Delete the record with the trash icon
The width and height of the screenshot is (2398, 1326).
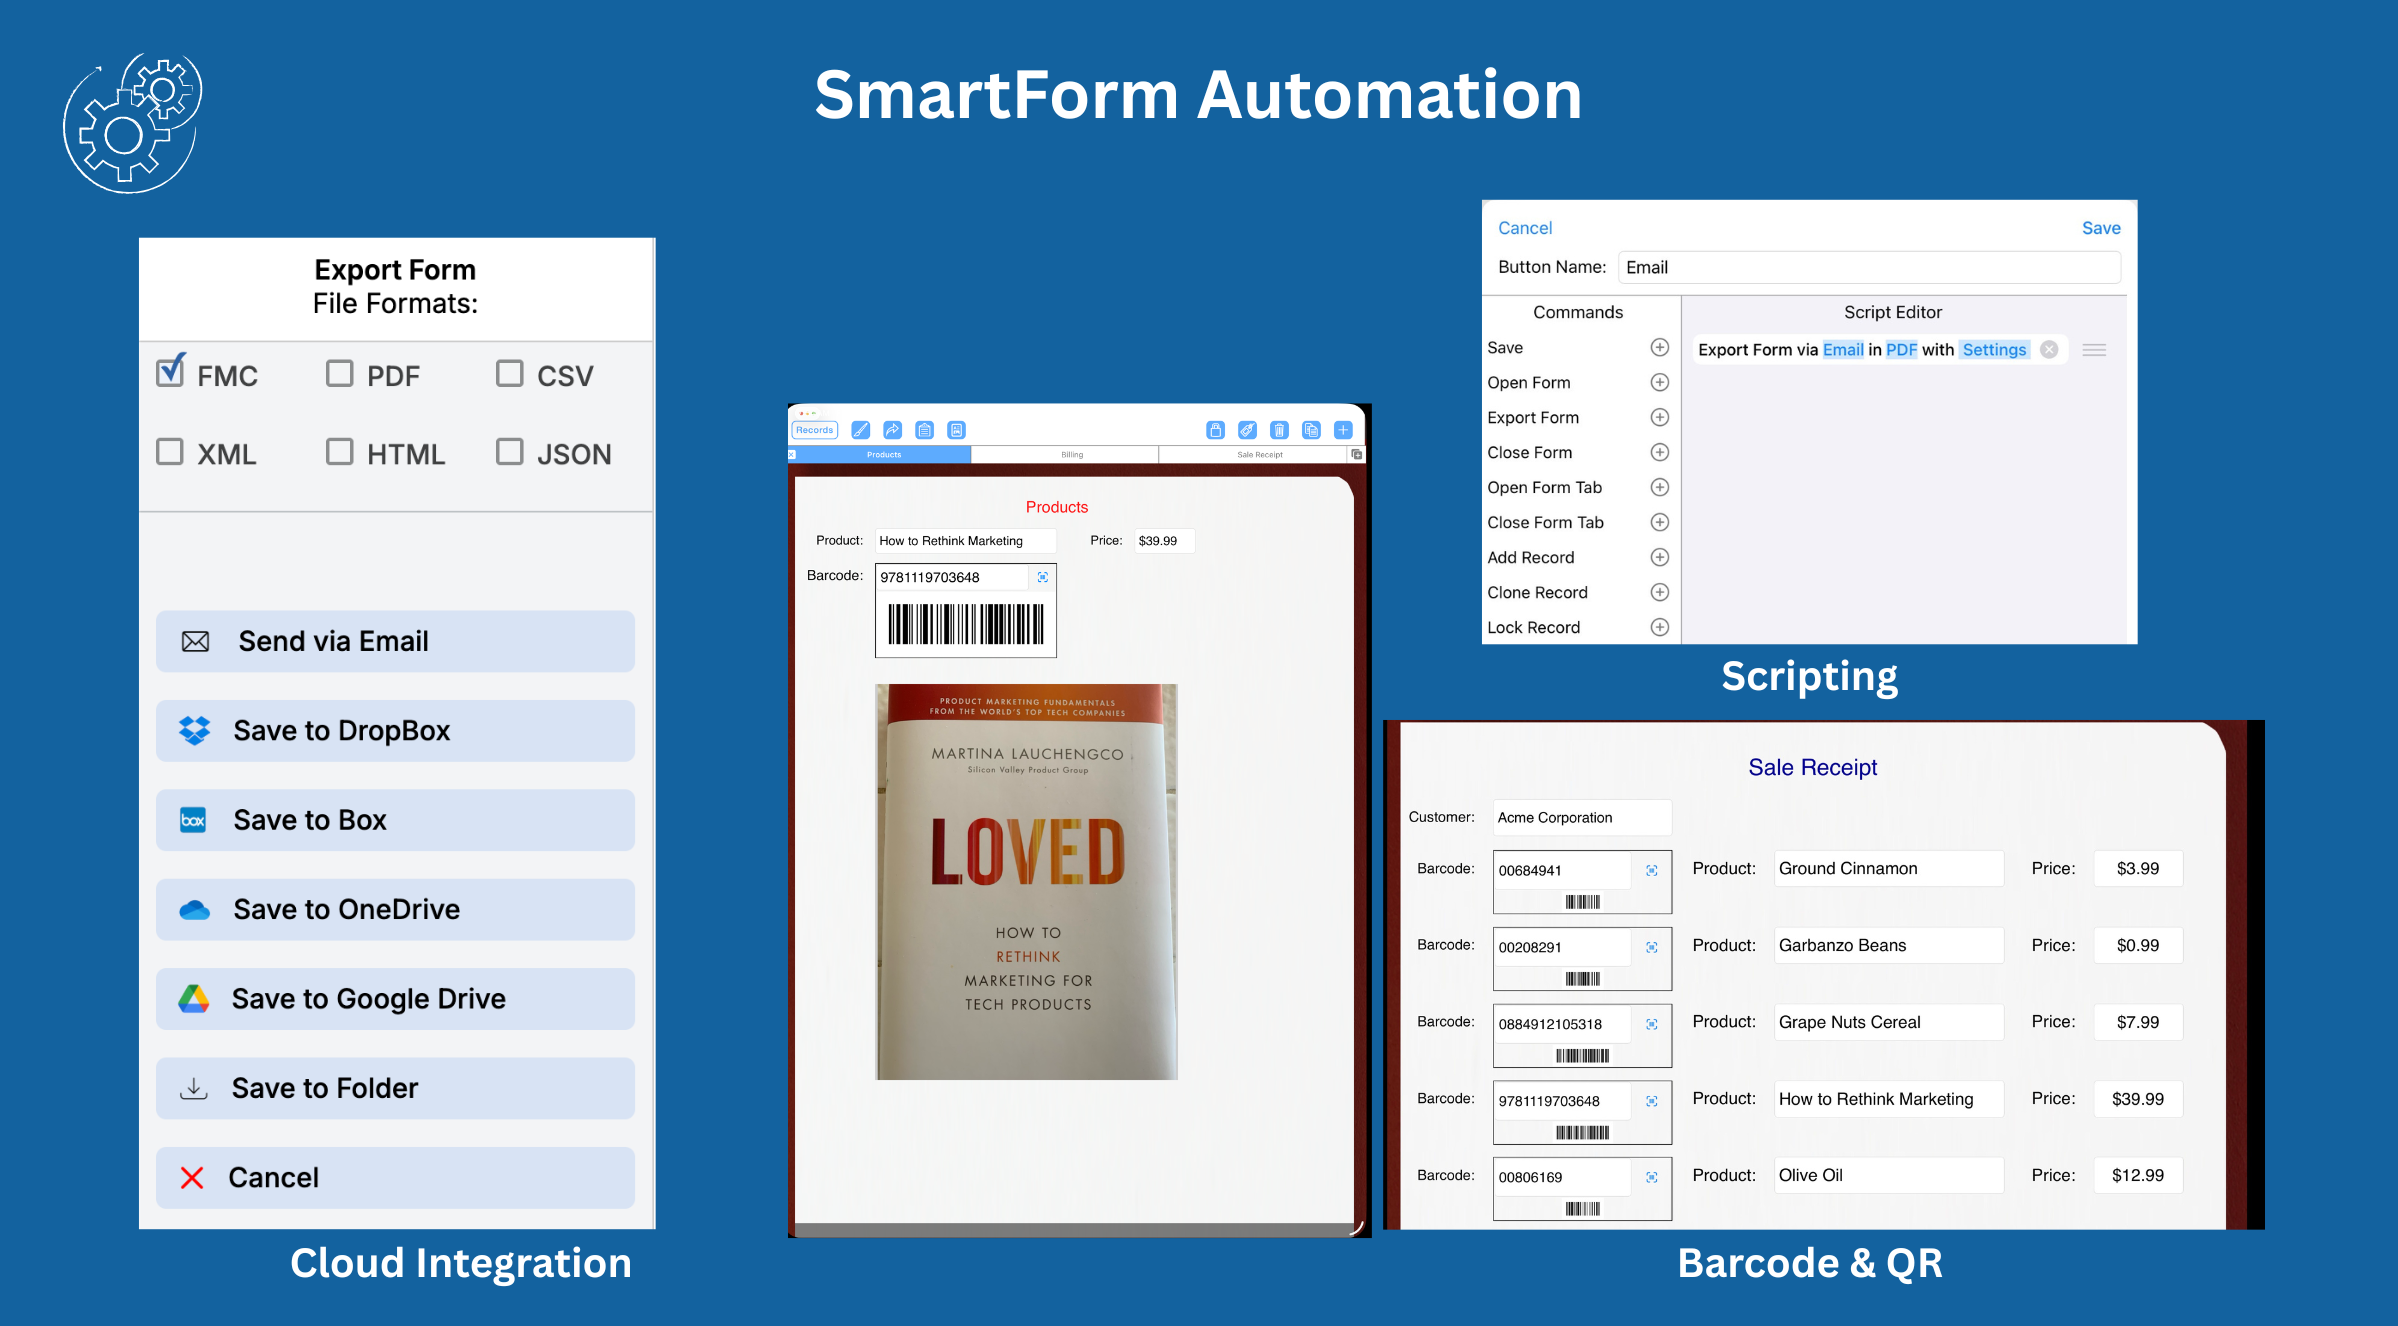pyautogui.click(x=1280, y=430)
